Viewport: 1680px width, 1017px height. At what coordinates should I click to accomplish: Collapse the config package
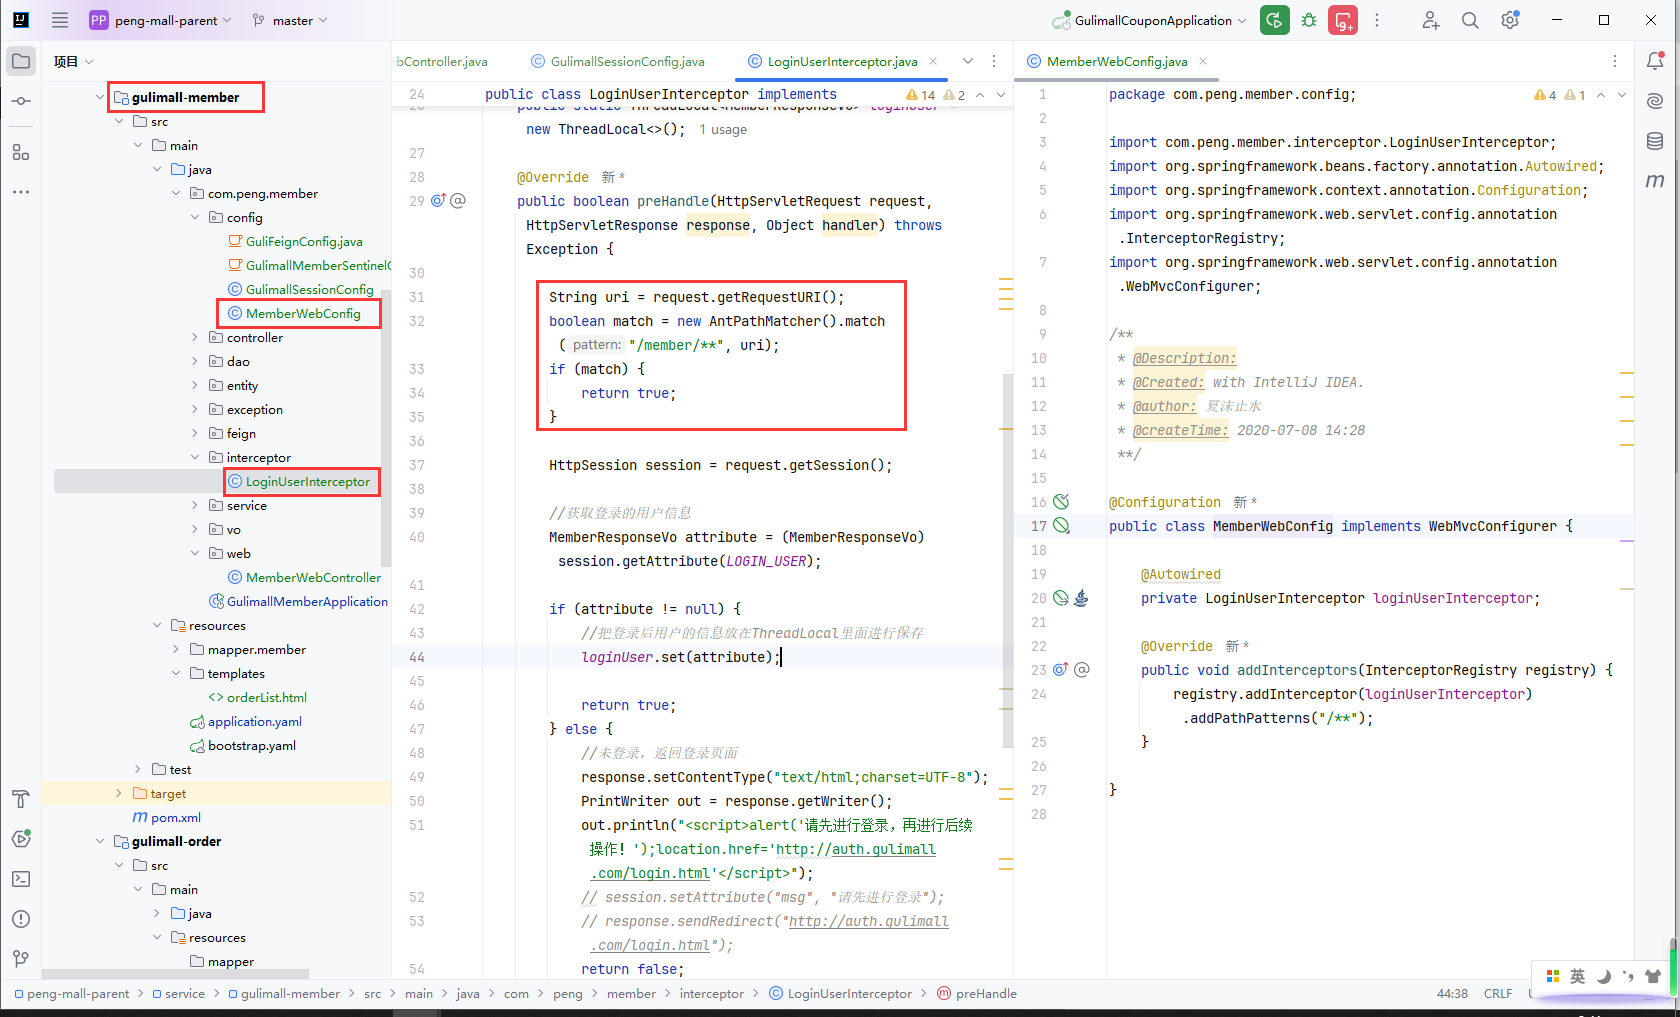pyautogui.click(x=195, y=217)
